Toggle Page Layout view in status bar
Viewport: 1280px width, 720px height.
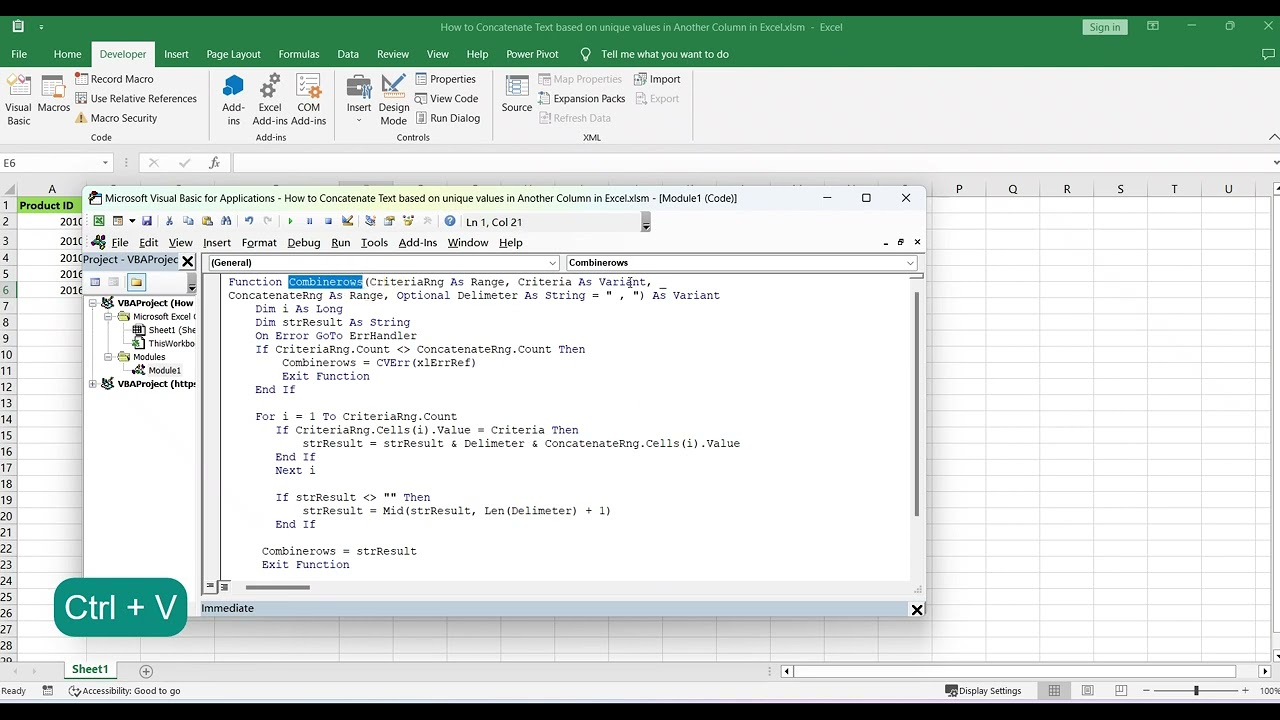[x=1087, y=691]
